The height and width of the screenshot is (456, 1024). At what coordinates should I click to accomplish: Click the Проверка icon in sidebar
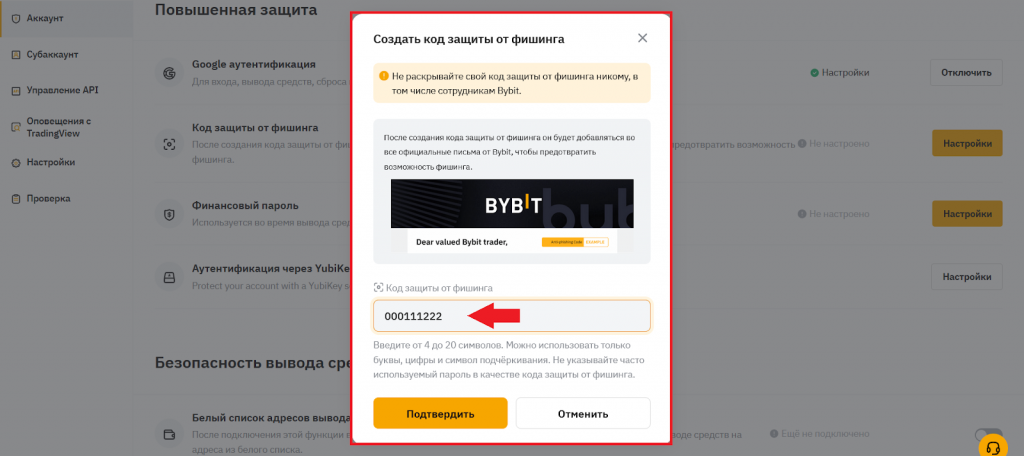pyautogui.click(x=15, y=198)
